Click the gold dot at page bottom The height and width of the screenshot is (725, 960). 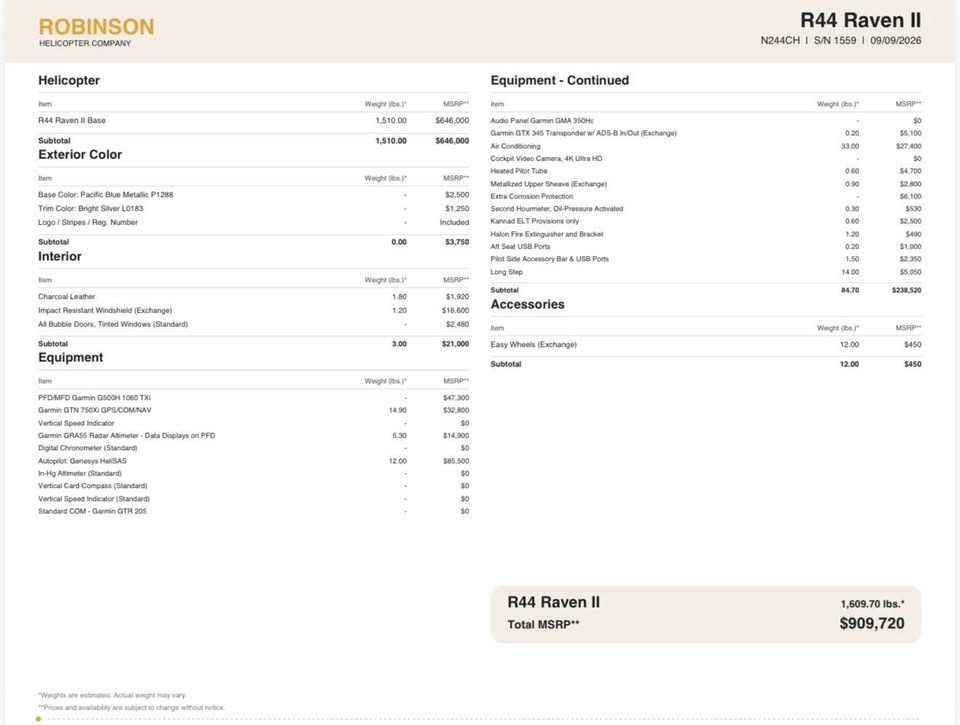(39, 719)
